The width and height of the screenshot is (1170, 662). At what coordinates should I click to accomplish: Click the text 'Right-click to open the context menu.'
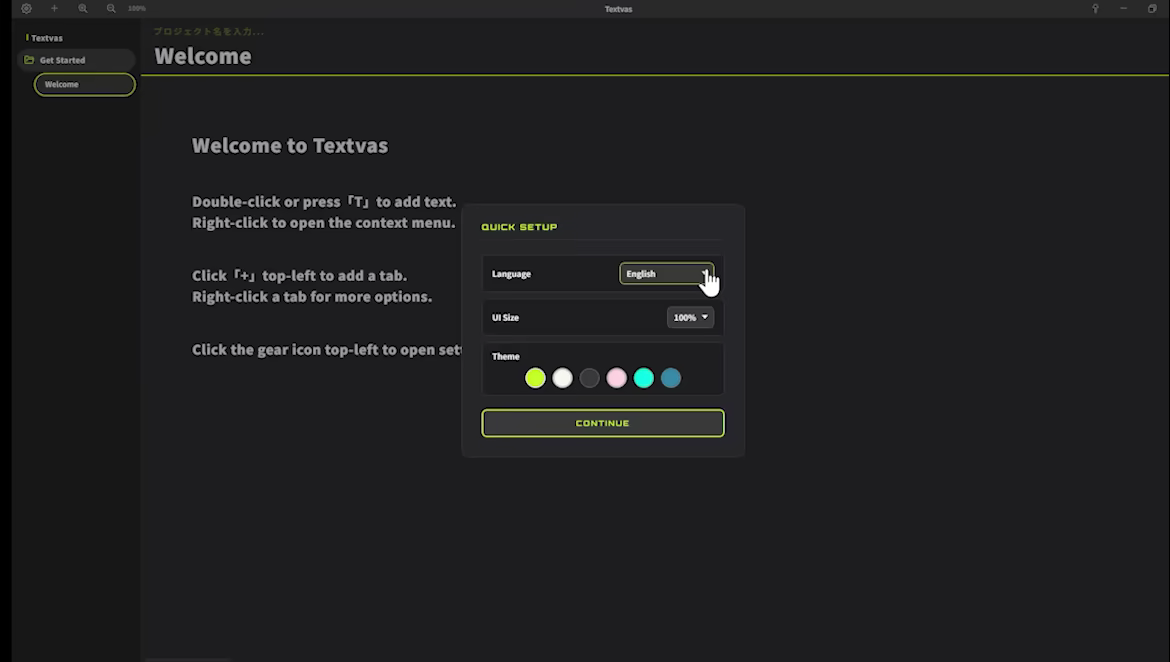coord(324,222)
